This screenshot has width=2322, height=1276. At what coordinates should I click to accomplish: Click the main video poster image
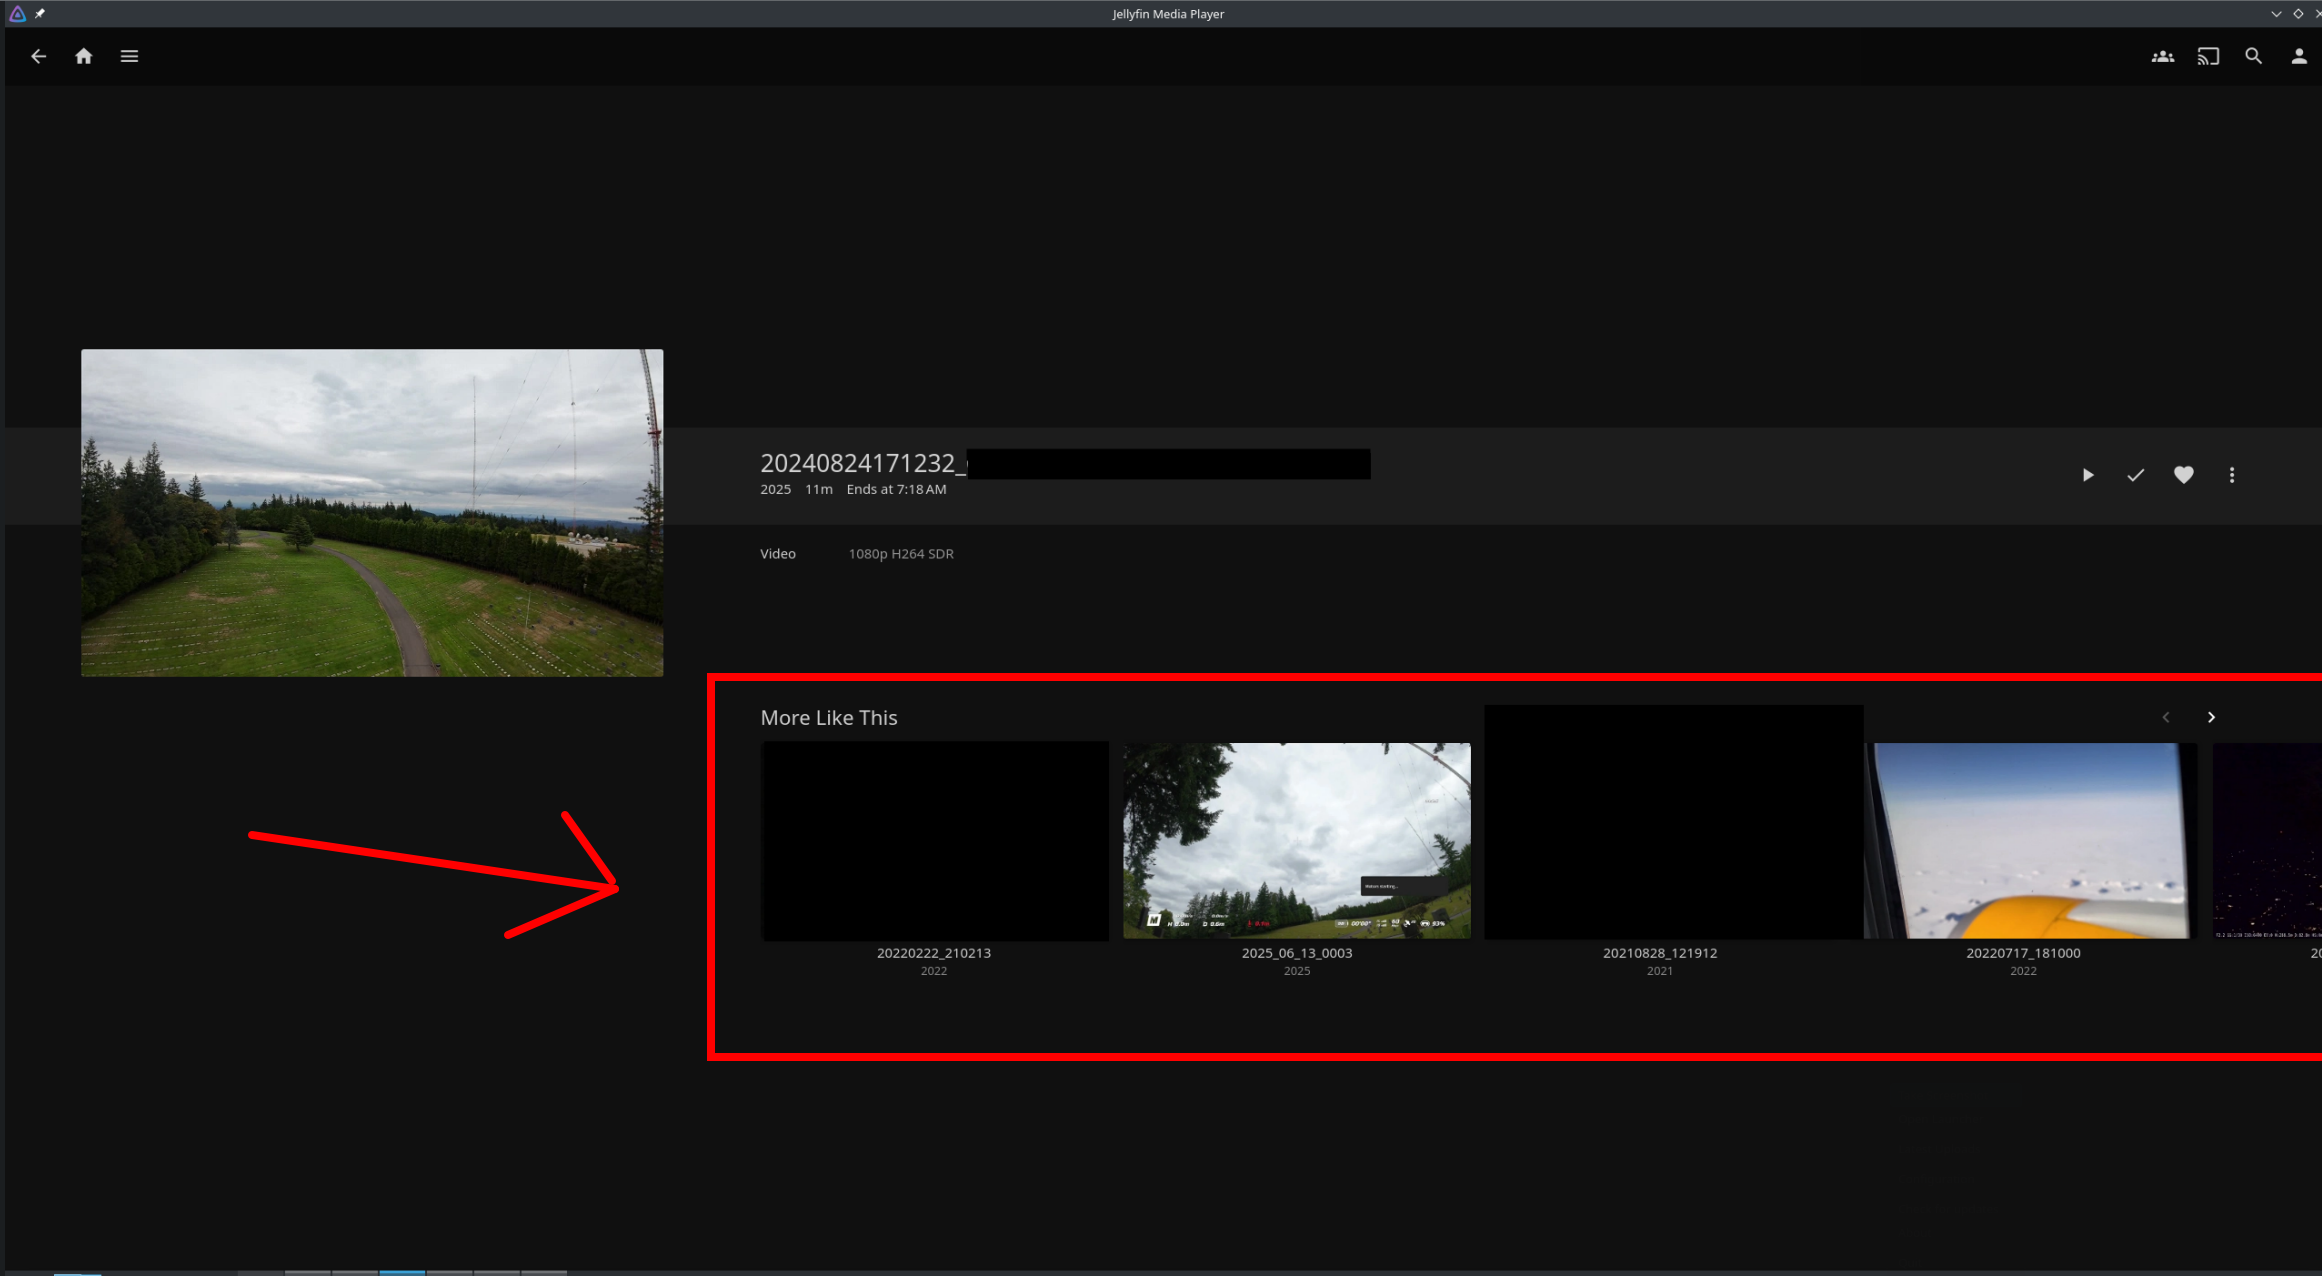point(372,512)
